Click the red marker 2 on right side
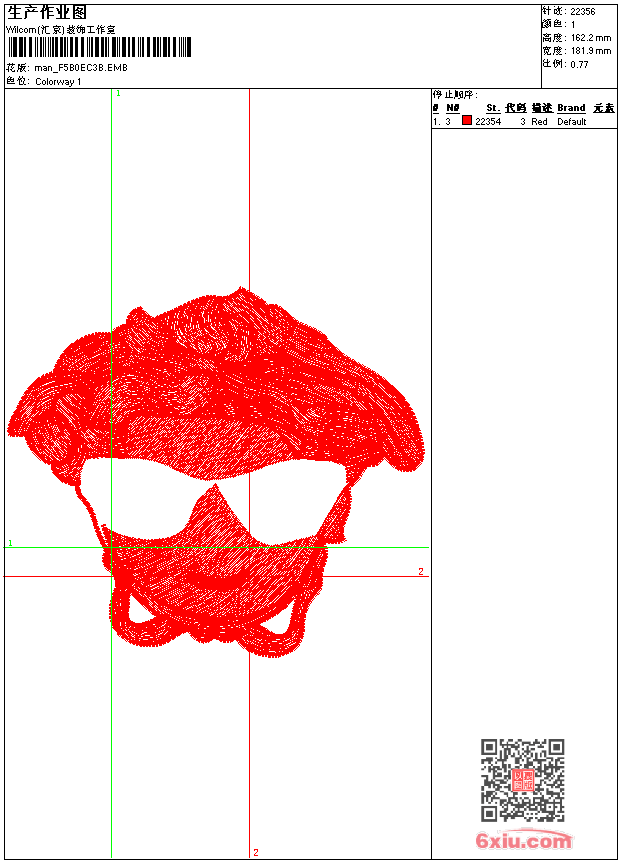Screen dimensions: 620x860 pos(421,572)
